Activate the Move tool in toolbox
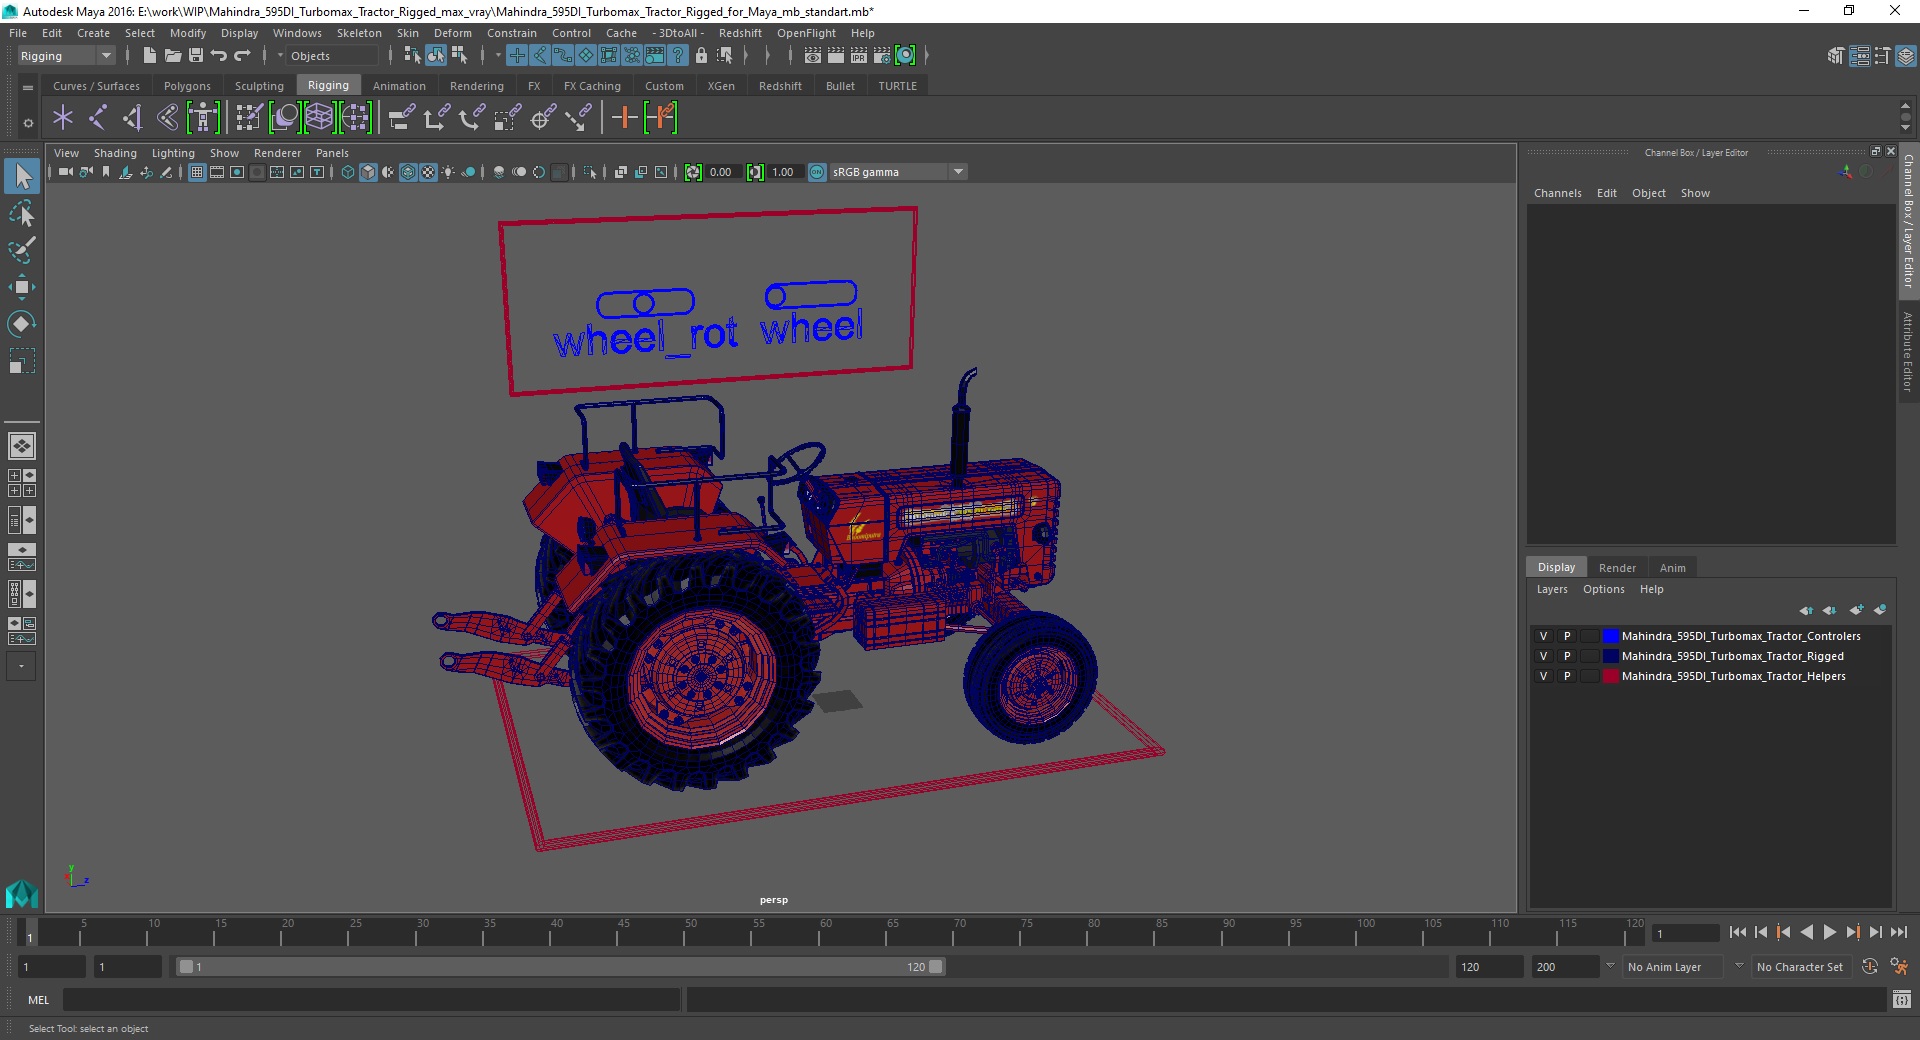The image size is (1920, 1040). pyautogui.click(x=22, y=287)
